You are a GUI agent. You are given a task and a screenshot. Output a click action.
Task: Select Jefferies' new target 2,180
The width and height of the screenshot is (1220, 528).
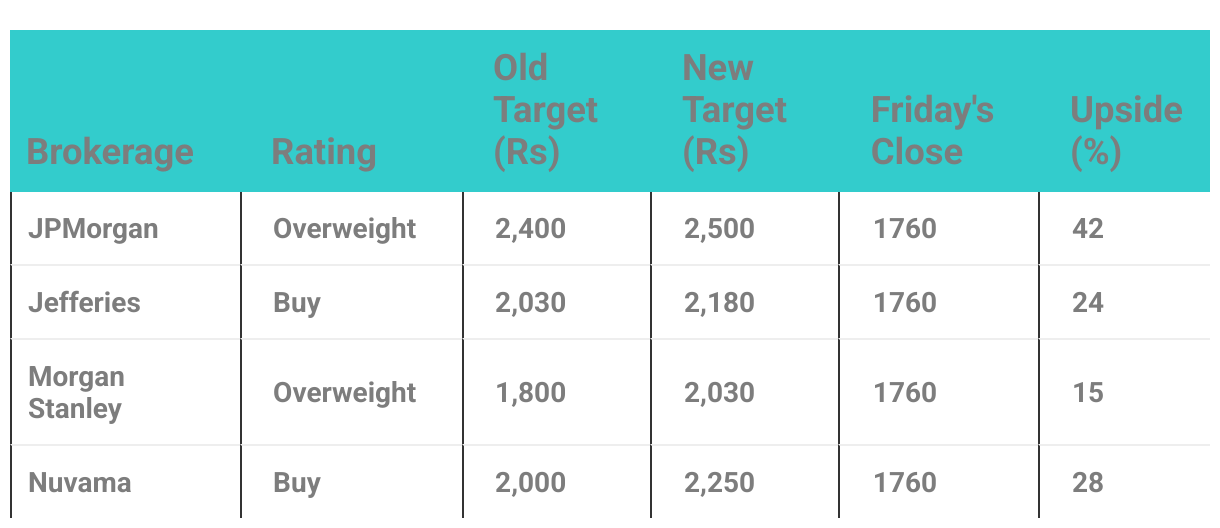click(x=719, y=302)
